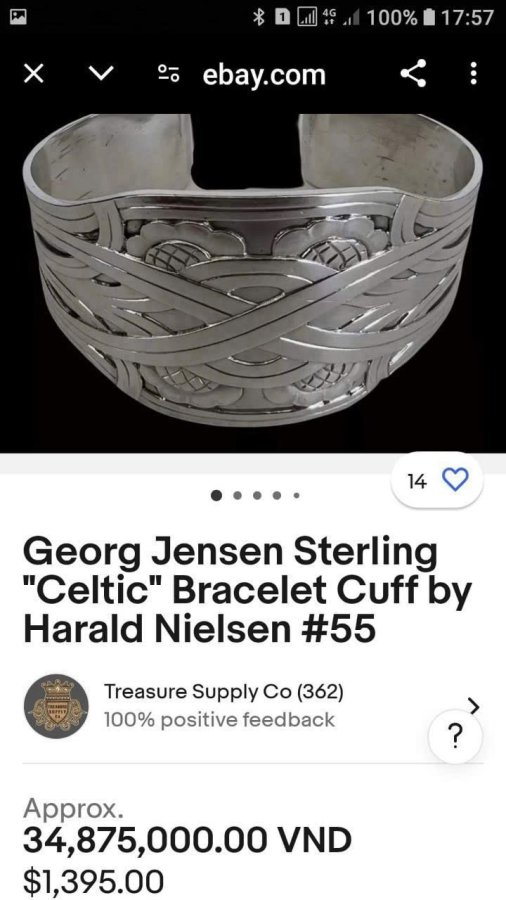This screenshot has height=900, width=506.
Task: Select the third image carousel dot
Action: click(x=258, y=495)
